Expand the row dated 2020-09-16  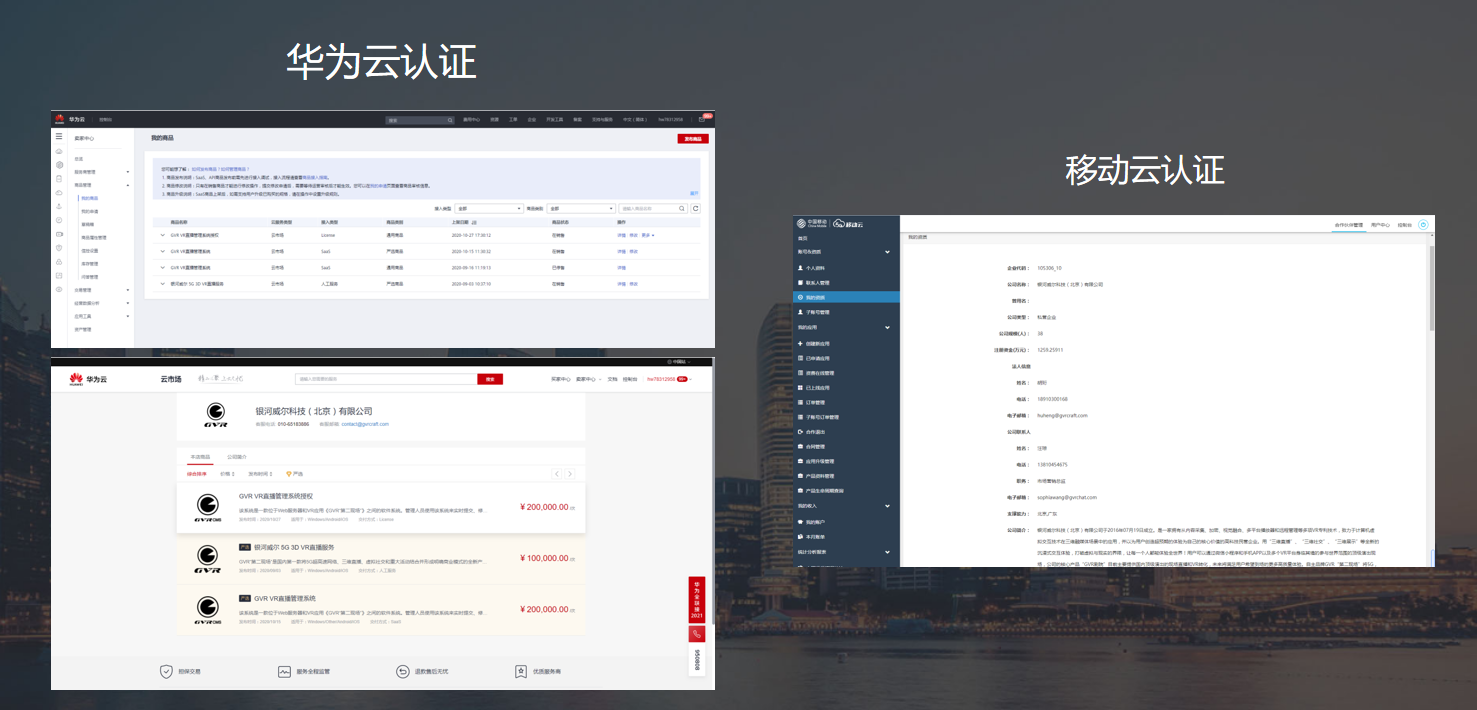pos(163,268)
